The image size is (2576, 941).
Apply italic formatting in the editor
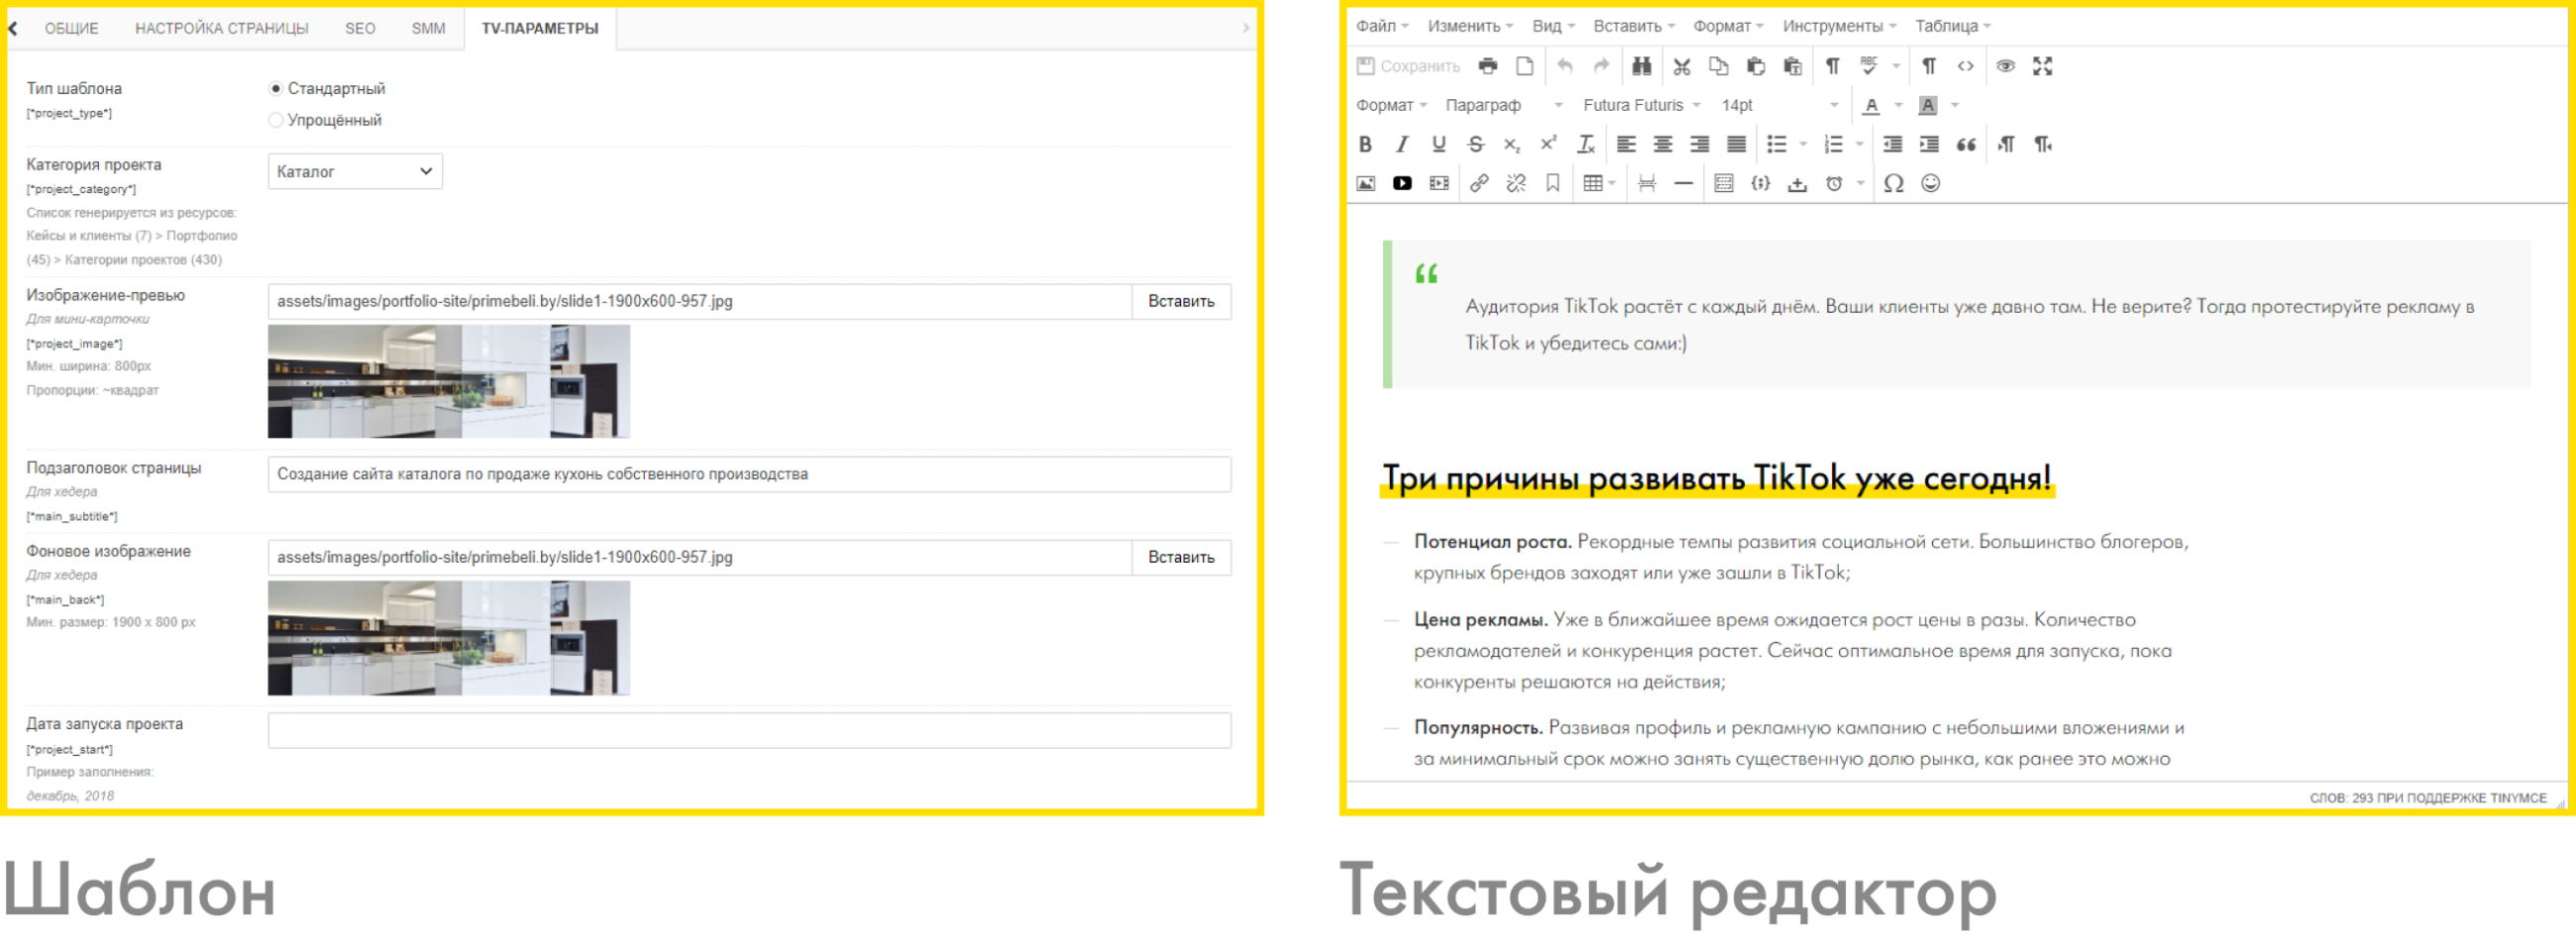click(x=1403, y=144)
